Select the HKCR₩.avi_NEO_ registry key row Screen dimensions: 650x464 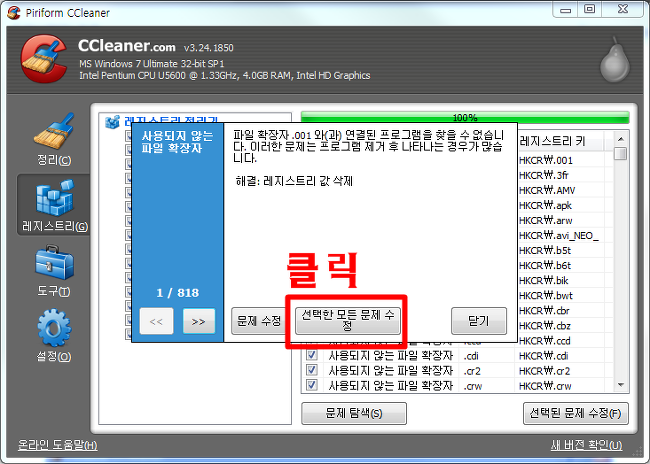[x=559, y=235]
